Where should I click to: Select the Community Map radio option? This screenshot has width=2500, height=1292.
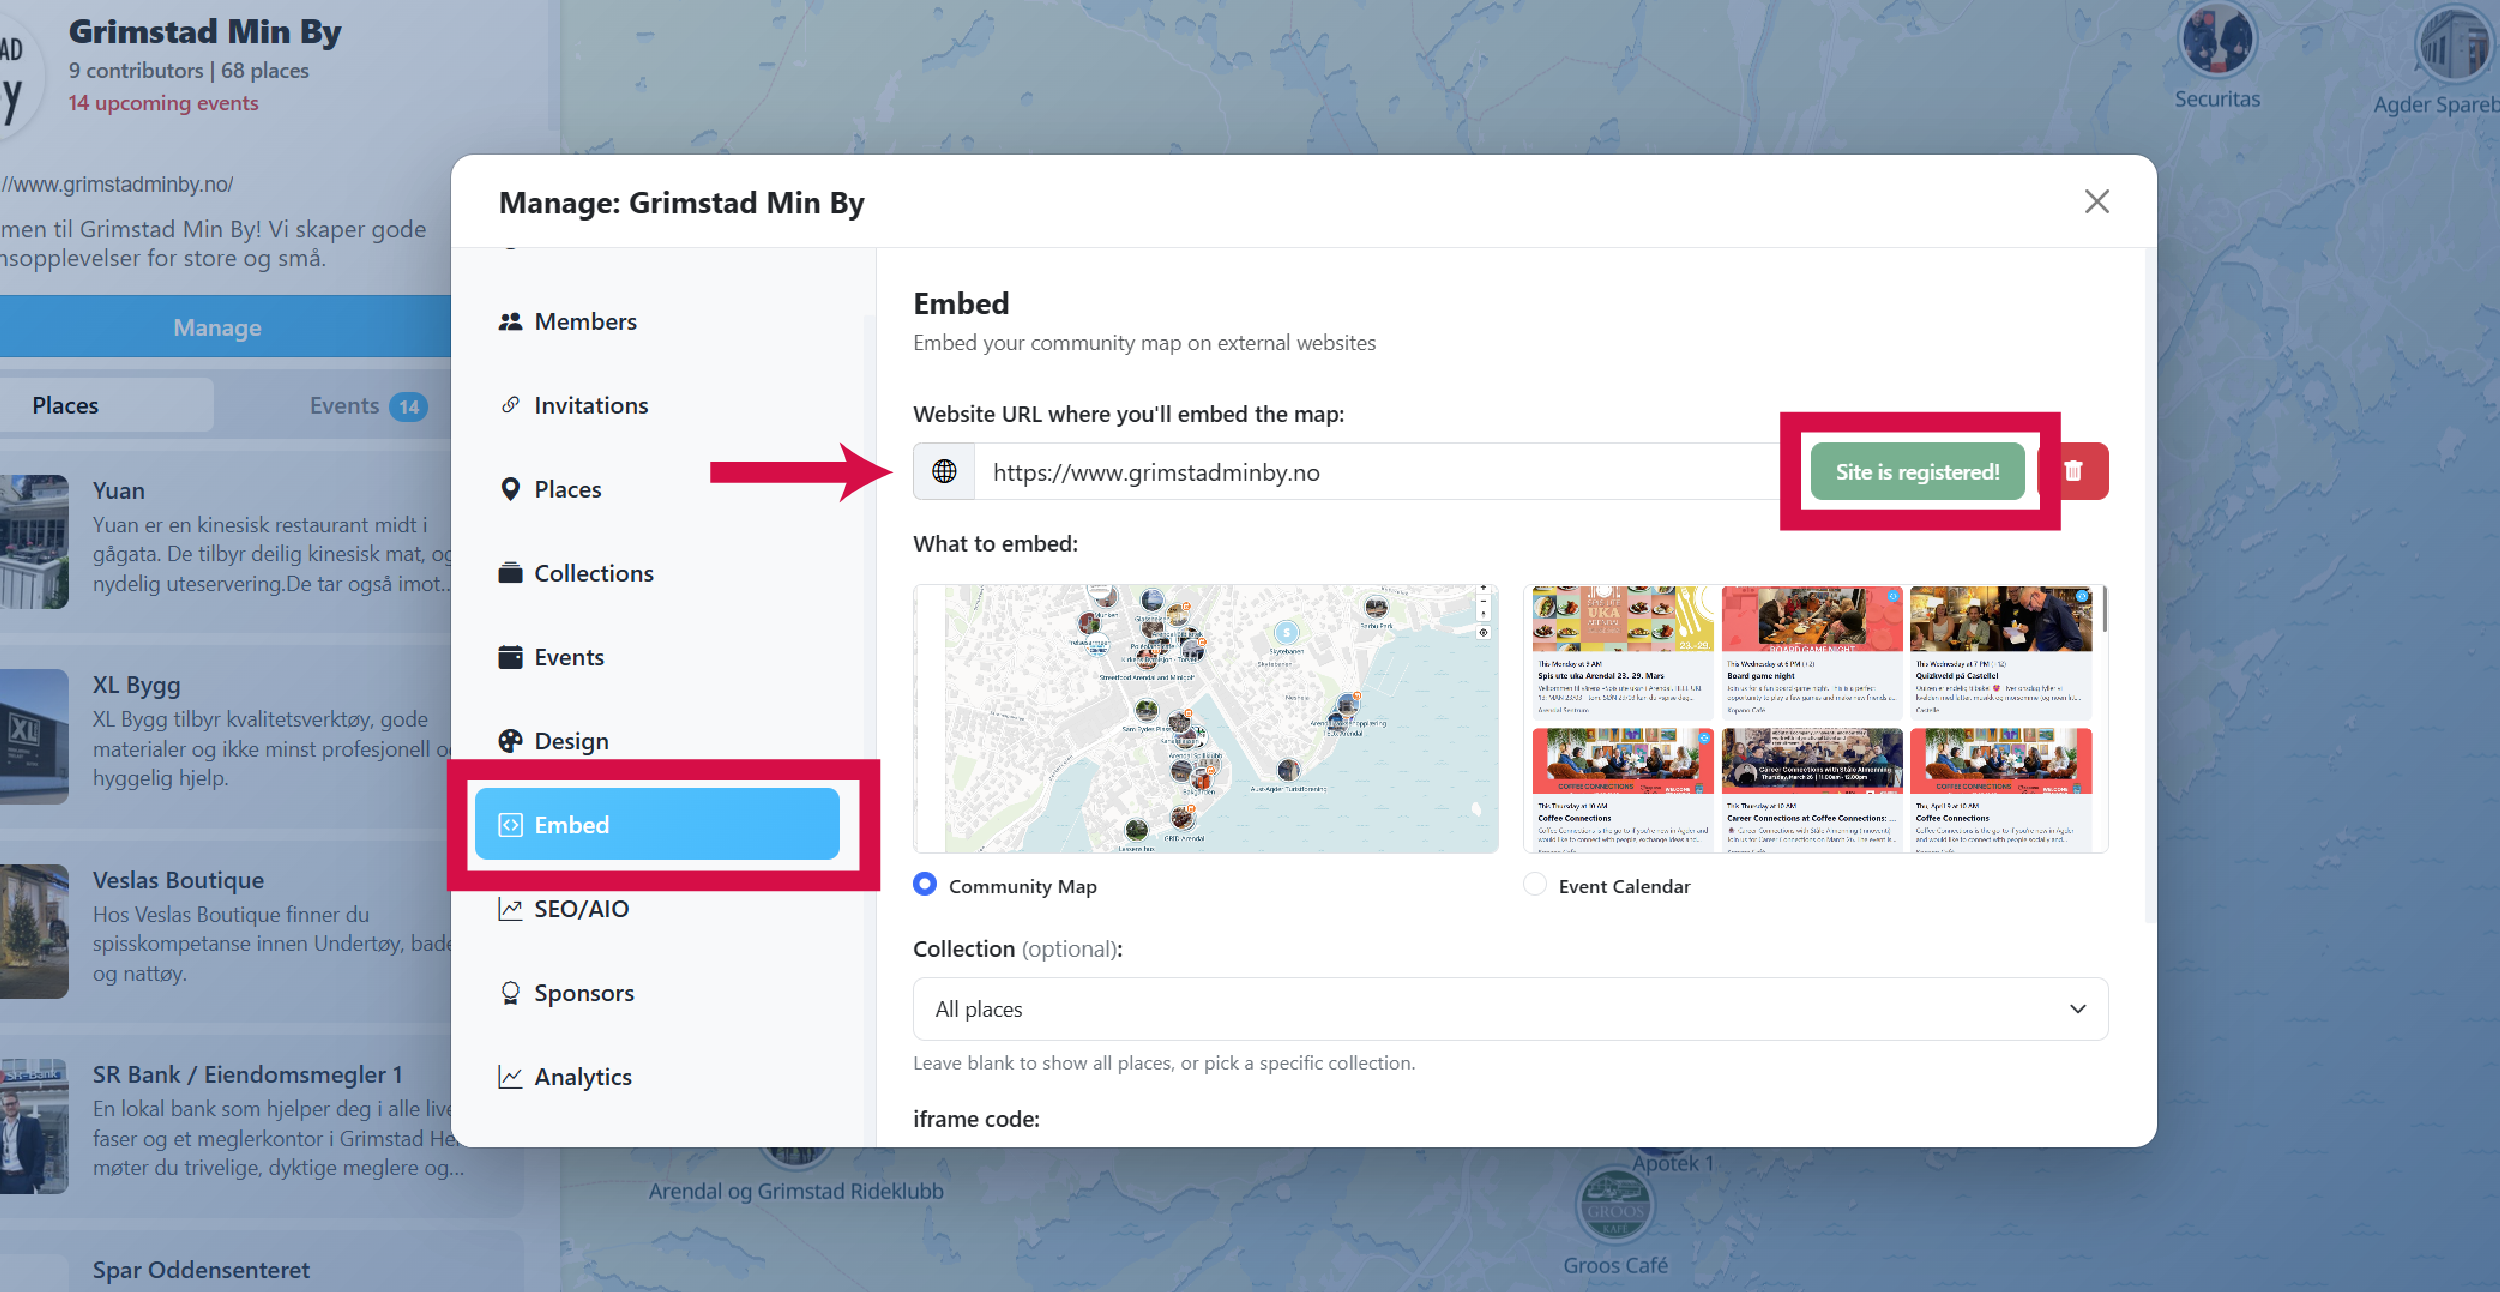tap(925, 885)
